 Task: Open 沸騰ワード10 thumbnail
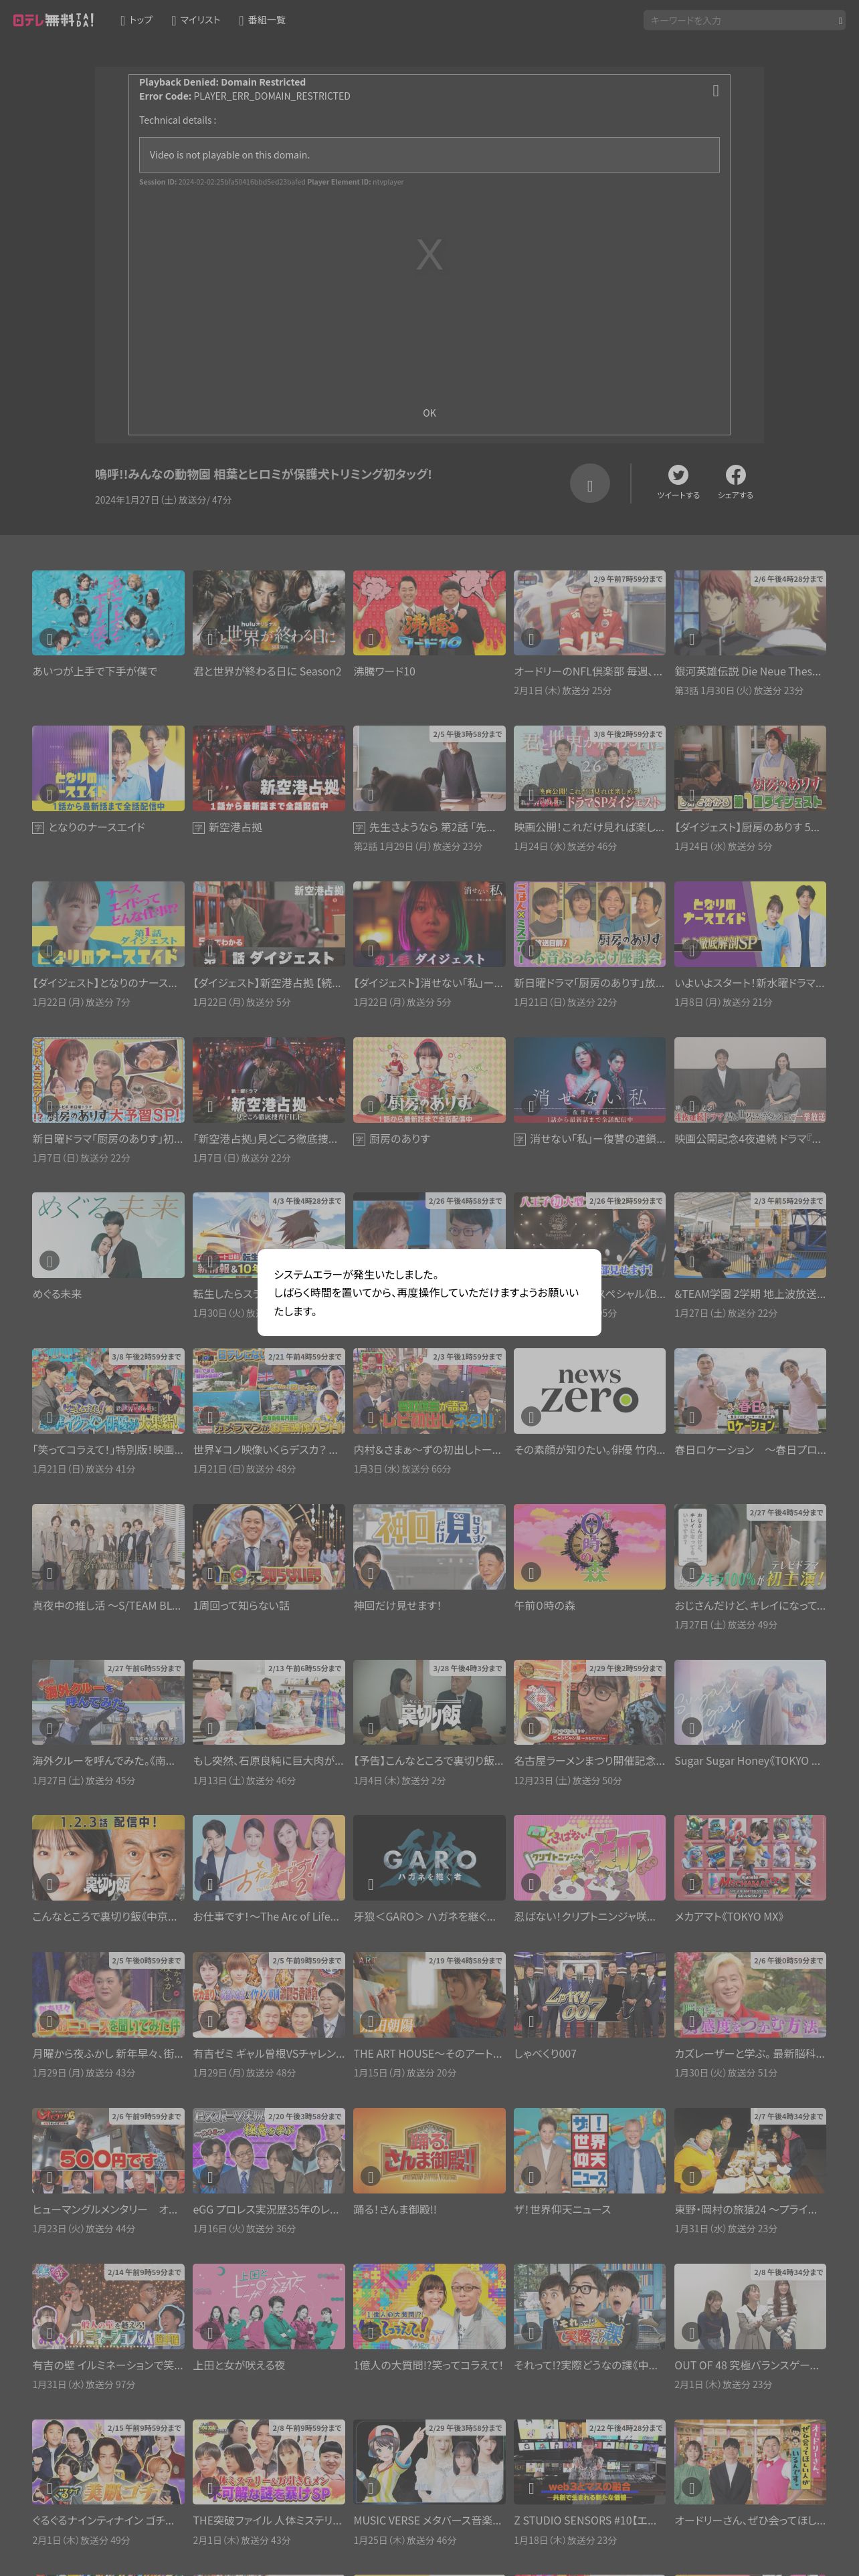point(429,613)
